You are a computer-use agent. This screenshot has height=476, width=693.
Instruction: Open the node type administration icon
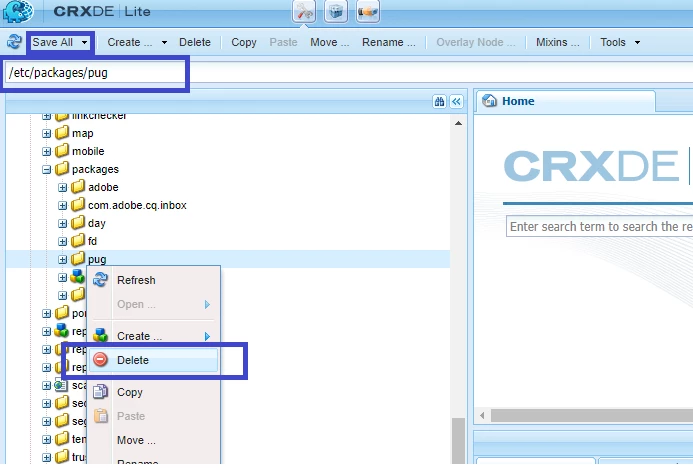(368, 11)
